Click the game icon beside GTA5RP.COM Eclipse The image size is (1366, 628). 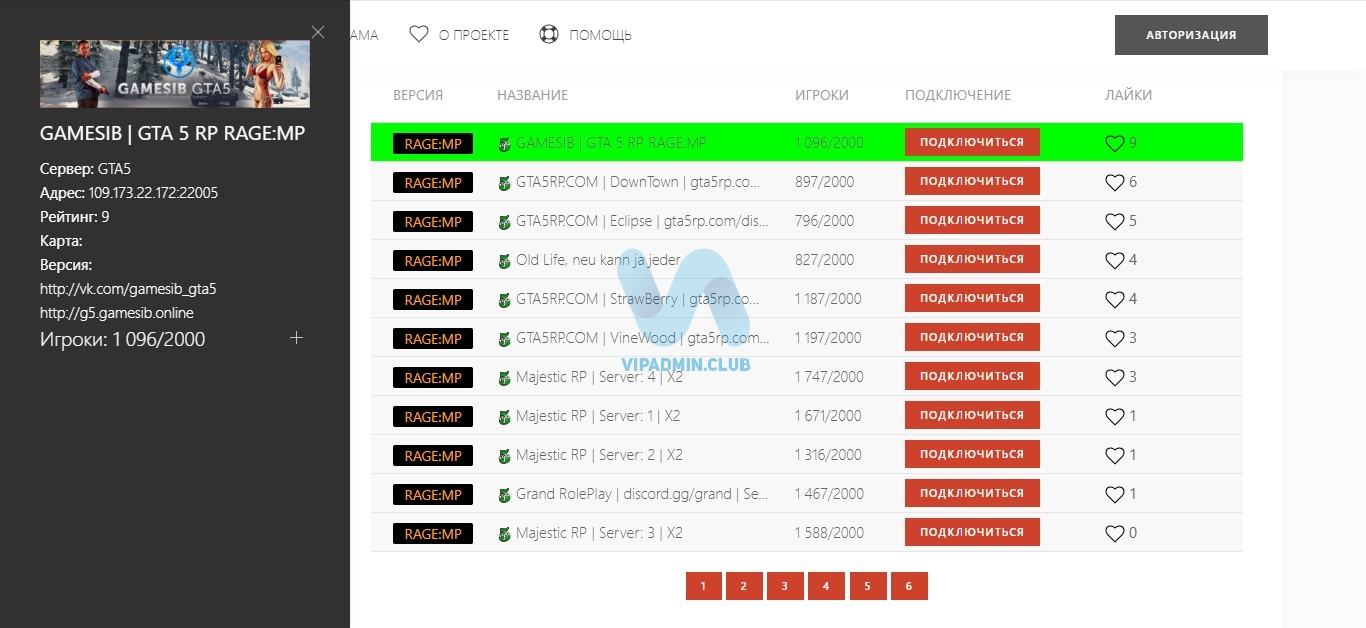(x=504, y=222)
